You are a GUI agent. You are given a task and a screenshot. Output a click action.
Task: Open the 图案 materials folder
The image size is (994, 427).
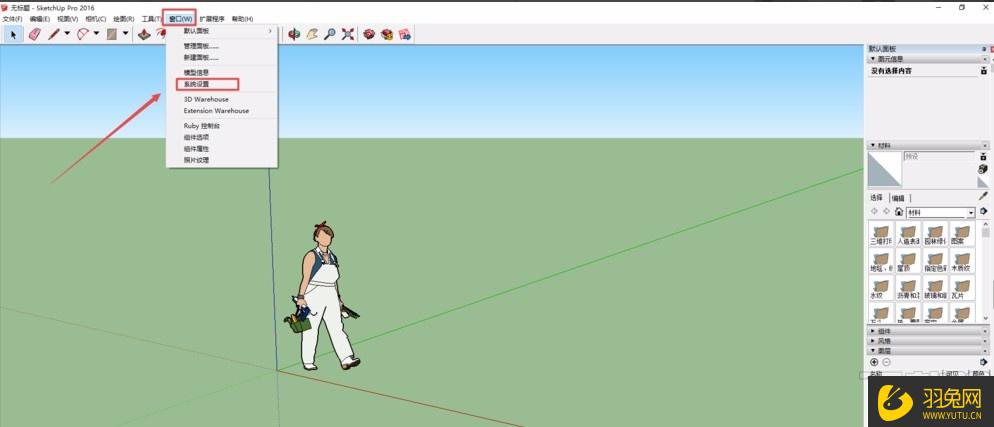pos(962,234)
